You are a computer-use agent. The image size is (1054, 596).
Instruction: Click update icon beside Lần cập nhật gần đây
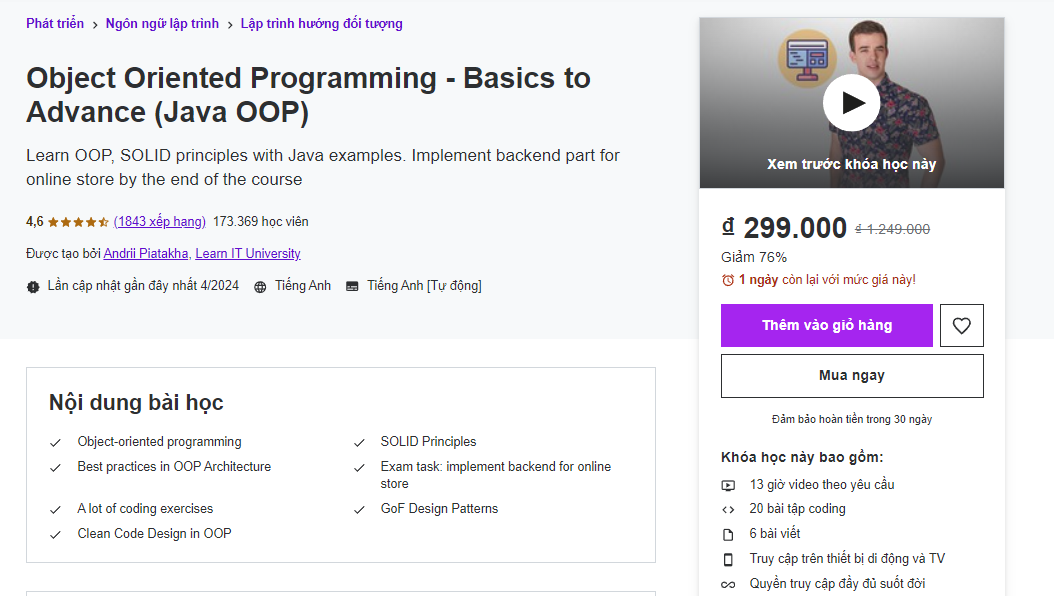pyautogui.click(x=31, y=285)
